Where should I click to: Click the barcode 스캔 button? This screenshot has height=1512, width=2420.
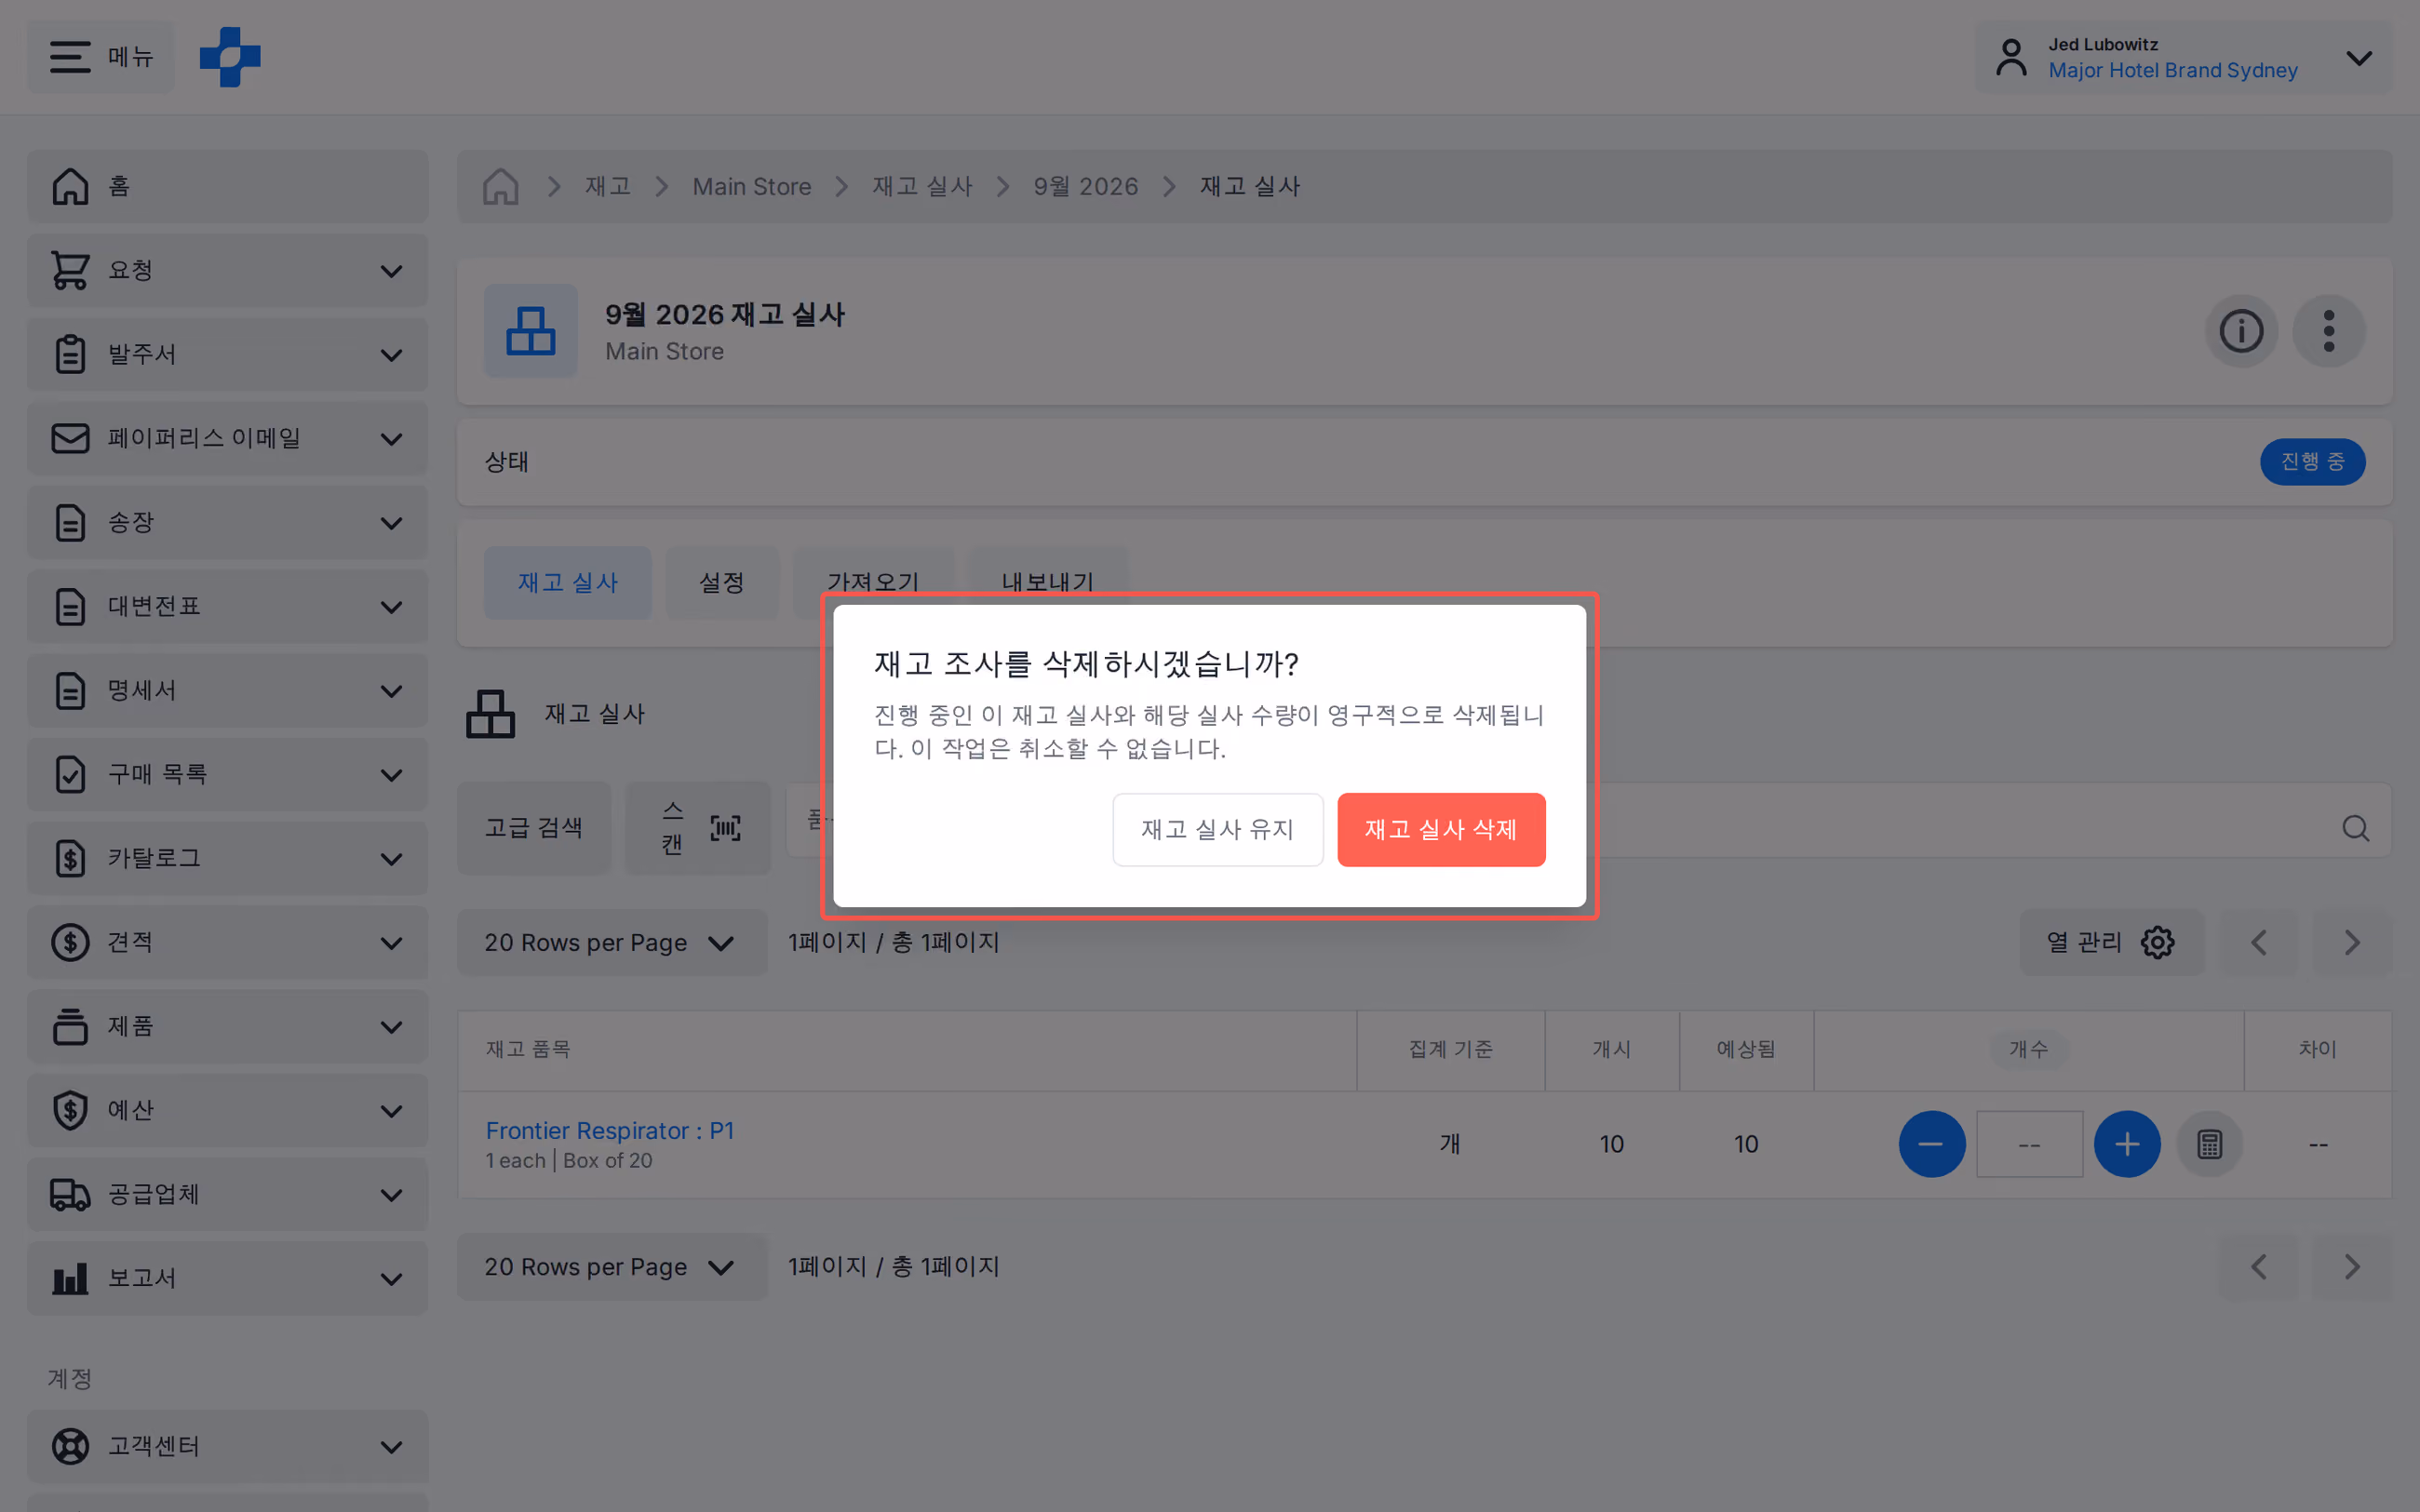click(x=698, y=828)
